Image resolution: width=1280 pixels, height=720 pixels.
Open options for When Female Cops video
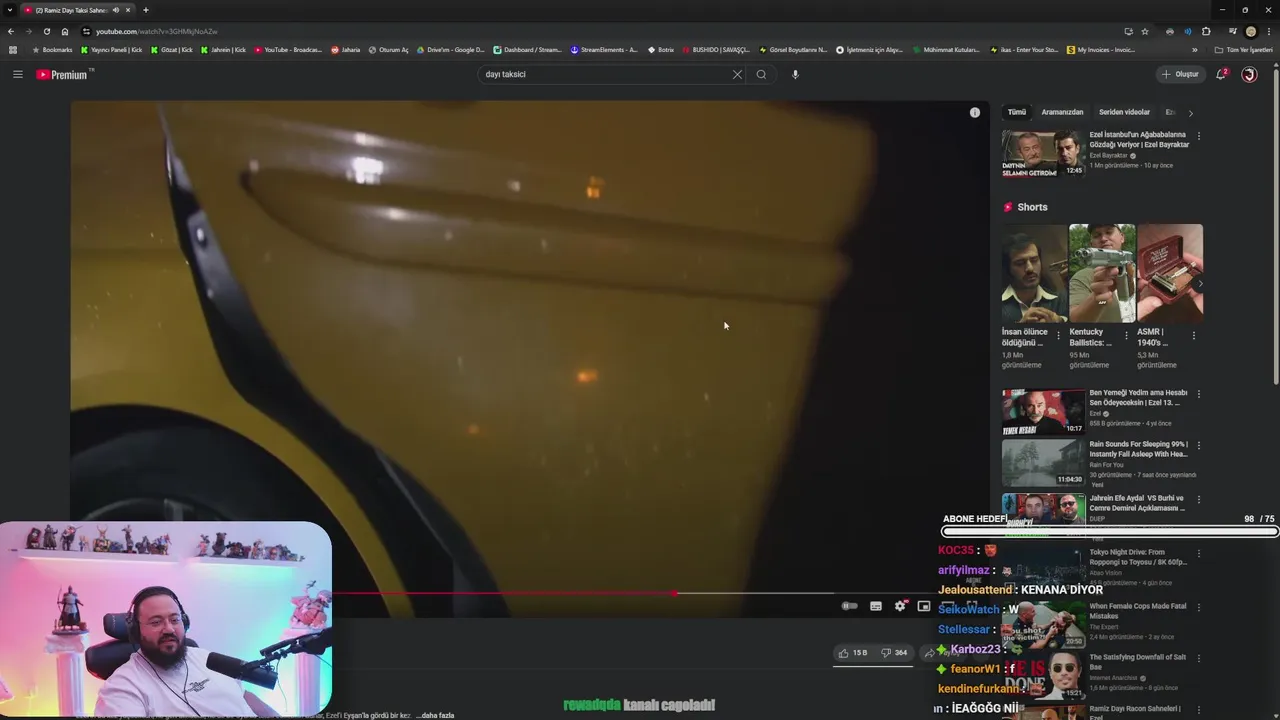pyautogui.click(x=1199, y=607)
